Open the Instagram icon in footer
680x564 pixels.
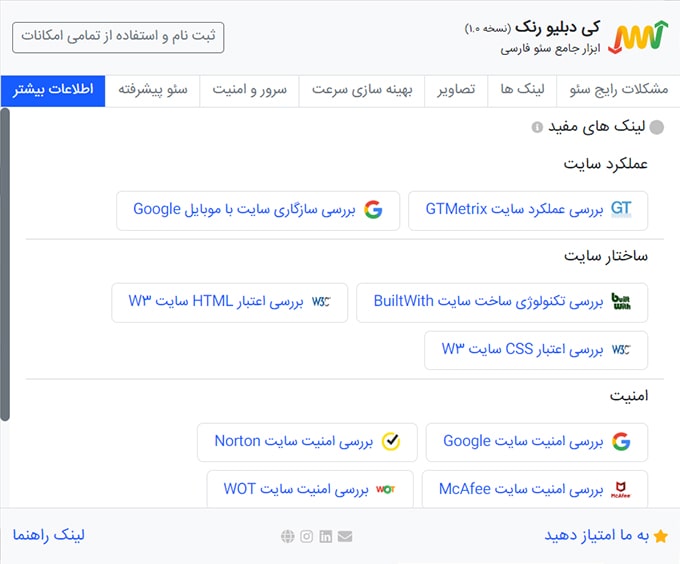click(307, 536)
